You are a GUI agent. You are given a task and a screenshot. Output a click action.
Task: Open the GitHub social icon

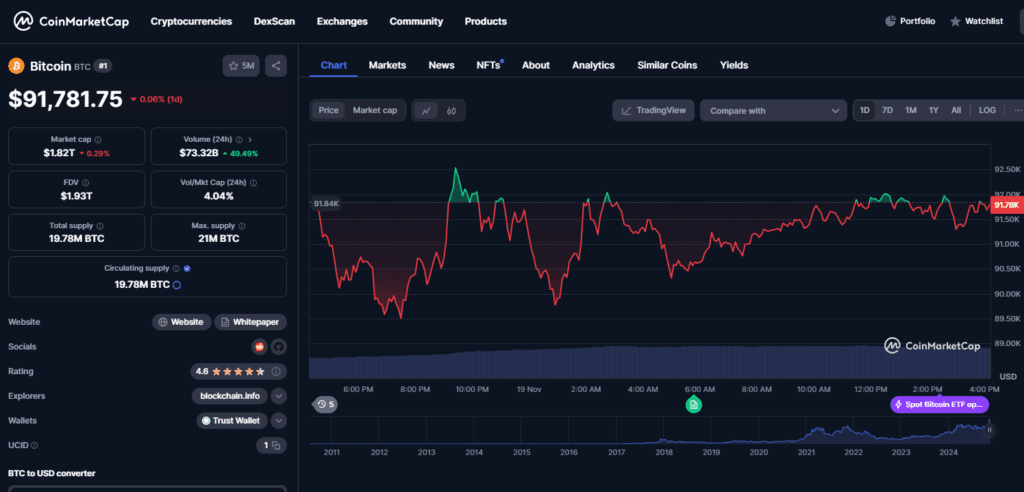[279, 346]
